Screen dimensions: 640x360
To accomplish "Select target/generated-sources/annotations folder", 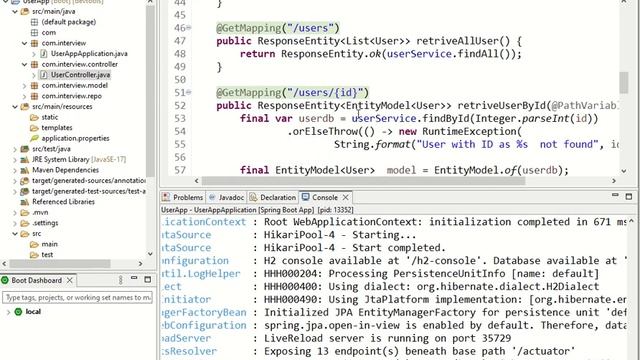I will click(89, 181).
